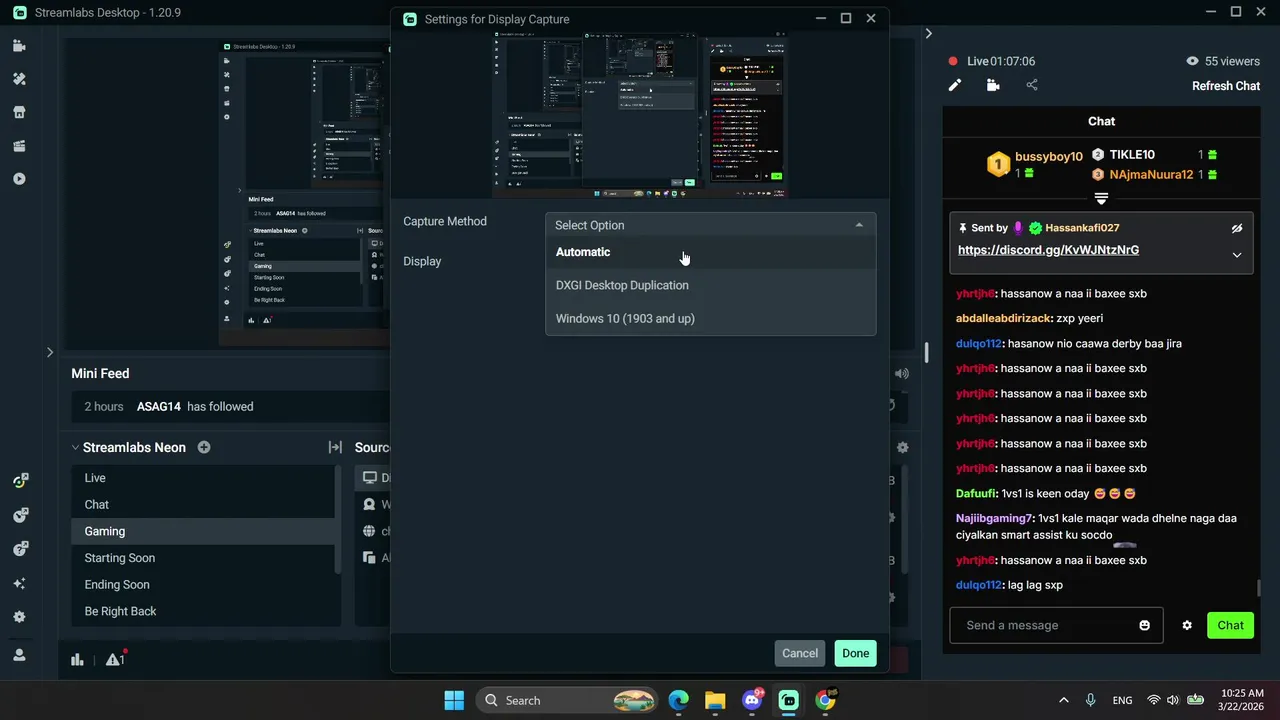Open the sparkles AI sidebar icon
This screenshot has height=720, width=1280.
click(19, 583)
